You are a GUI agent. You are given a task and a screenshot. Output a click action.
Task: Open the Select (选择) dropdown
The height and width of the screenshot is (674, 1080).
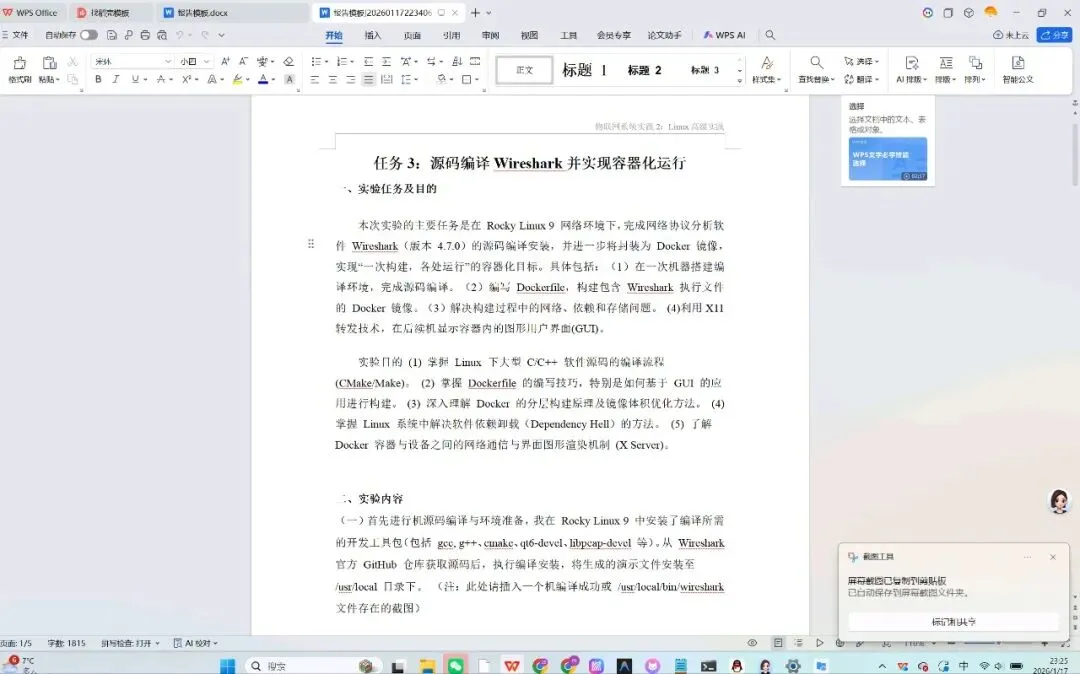(x=862, y=61)
